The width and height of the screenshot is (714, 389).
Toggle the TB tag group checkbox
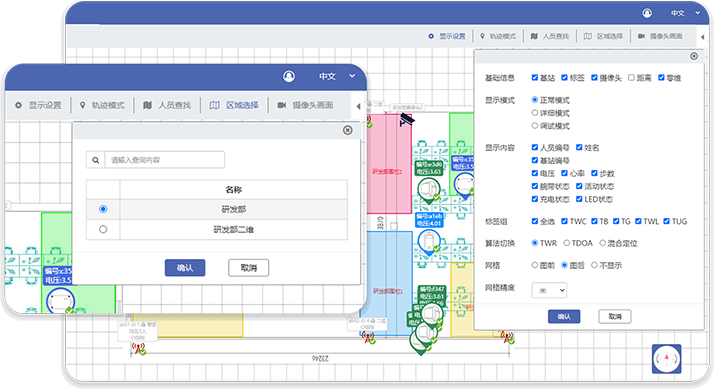(594, 221)
